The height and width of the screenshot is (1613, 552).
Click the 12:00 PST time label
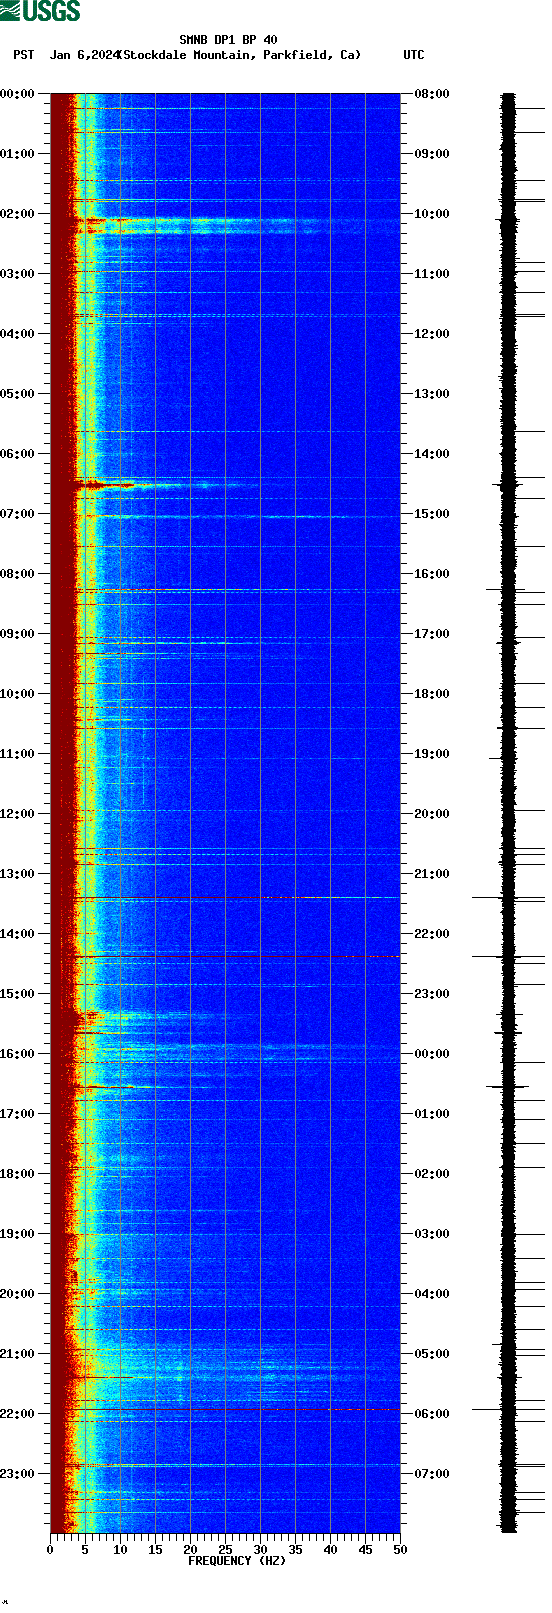18,814
